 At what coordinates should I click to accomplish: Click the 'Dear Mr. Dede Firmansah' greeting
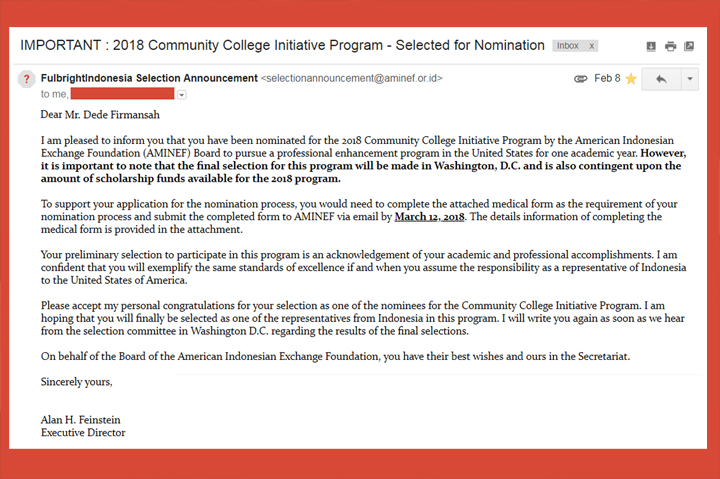tap(100, 114)
